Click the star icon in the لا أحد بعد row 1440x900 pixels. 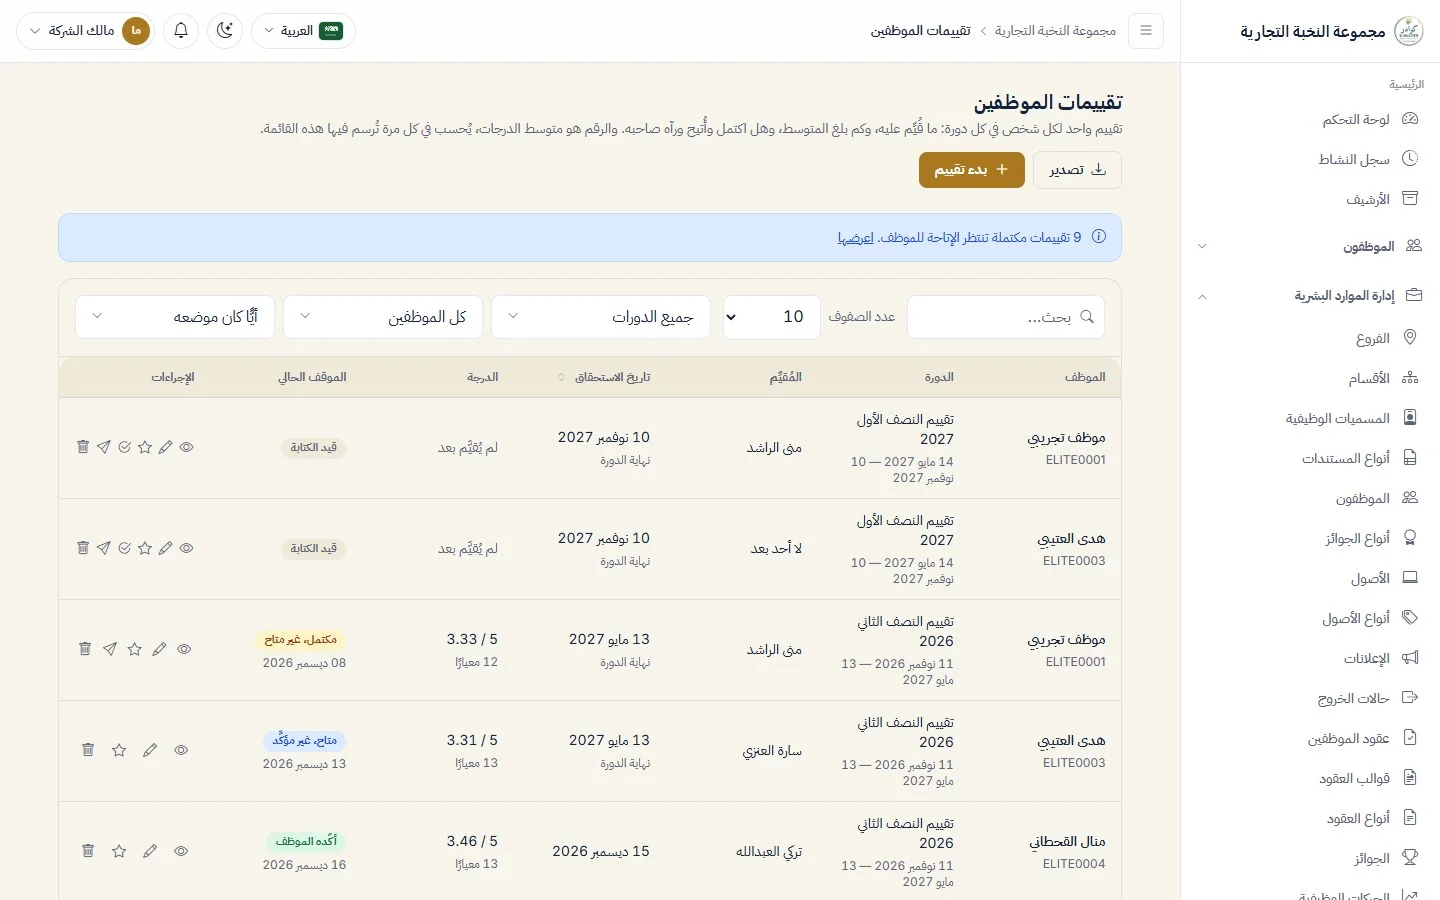(145, 548)
